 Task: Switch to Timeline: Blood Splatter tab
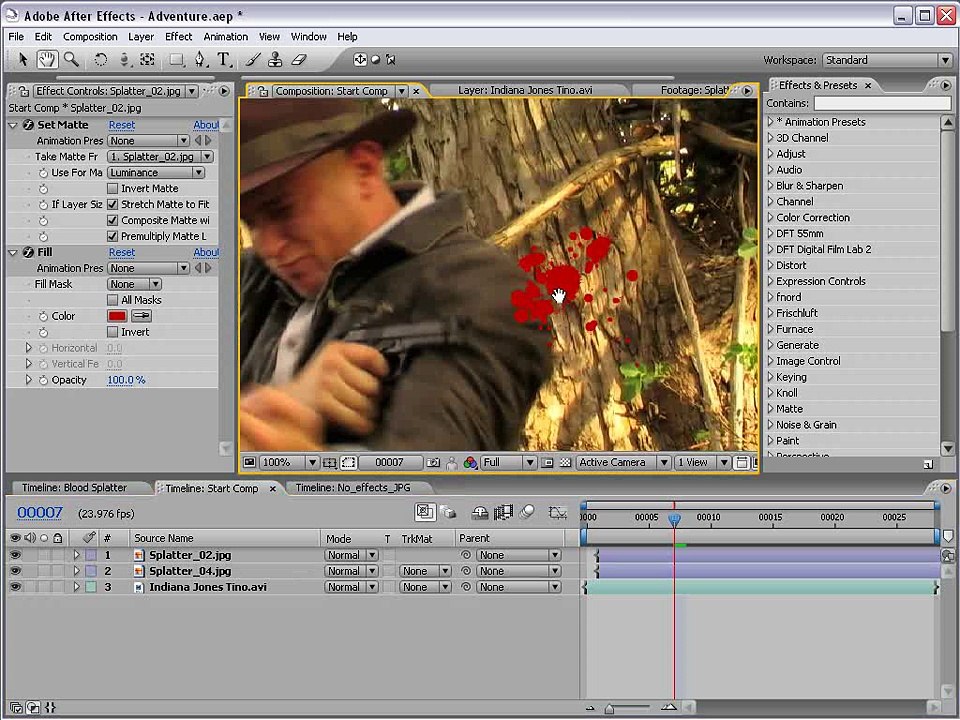(74, 488)
